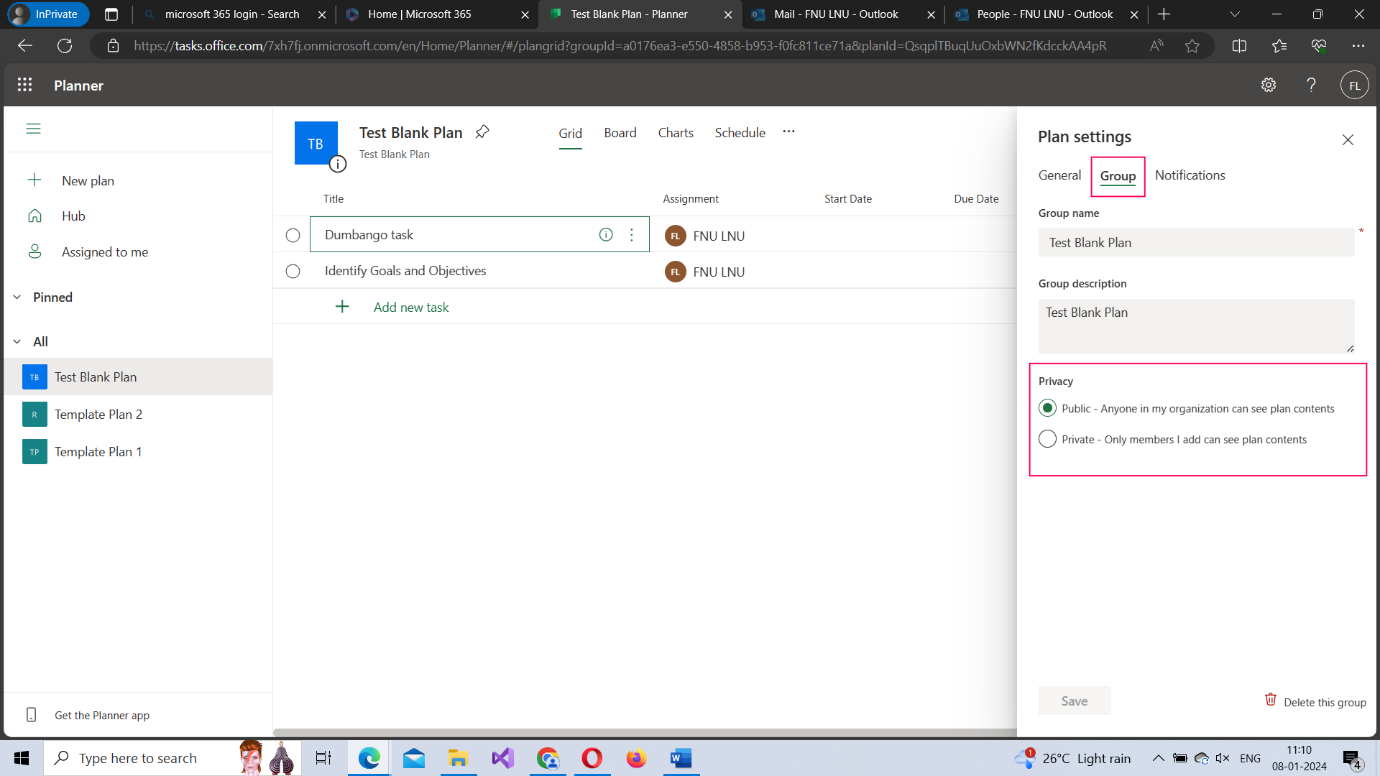Open details info icon for Dumbango task

click(x=605, y=235)
